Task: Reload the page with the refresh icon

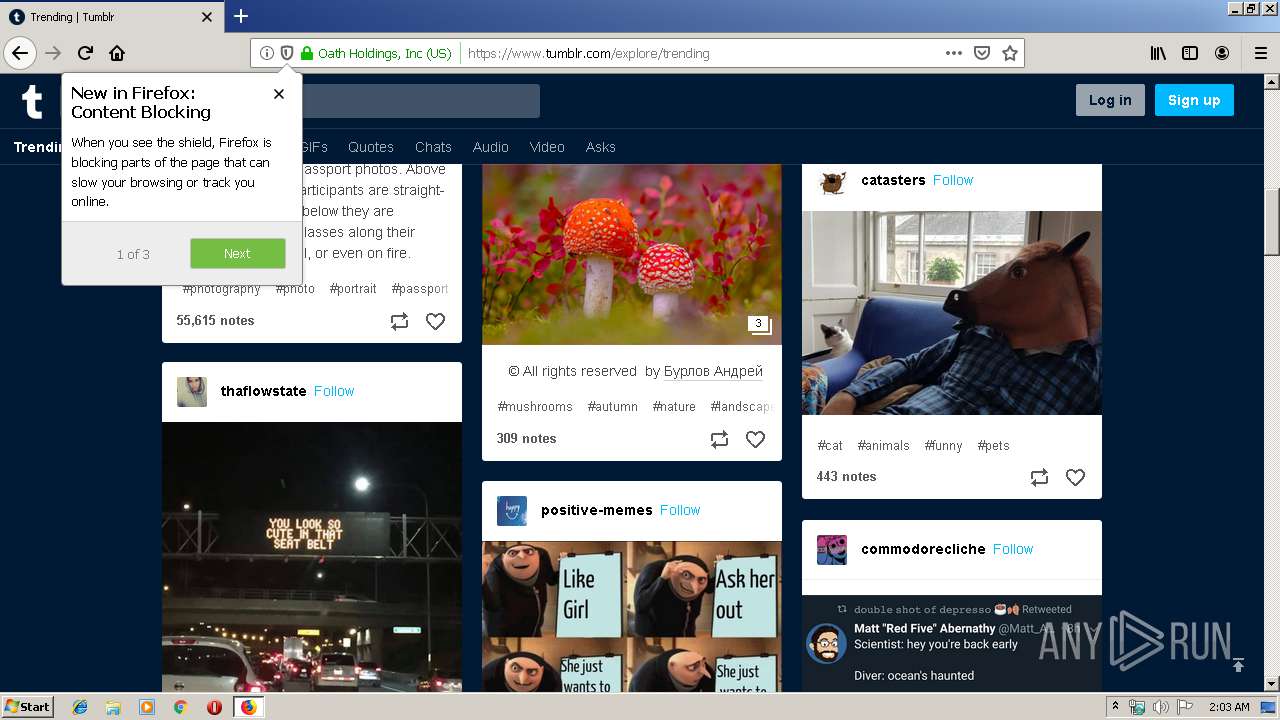Action: tap(85, 53)
